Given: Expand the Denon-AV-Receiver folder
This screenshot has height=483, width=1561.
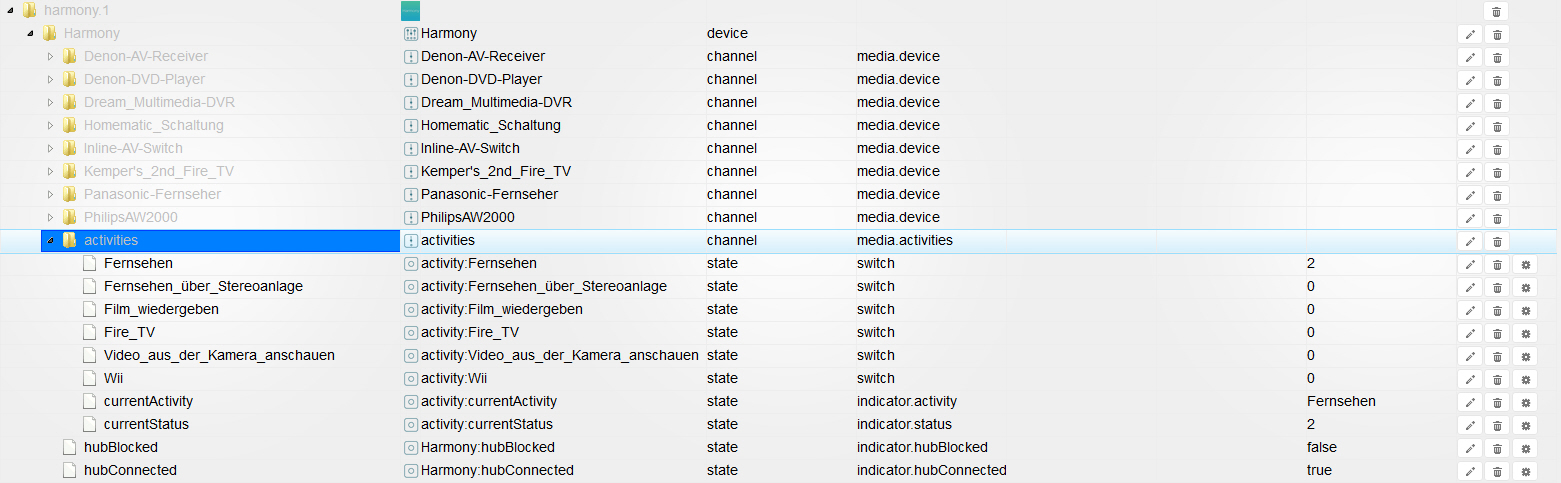Looking at the screenshot, I should [51, 56].
